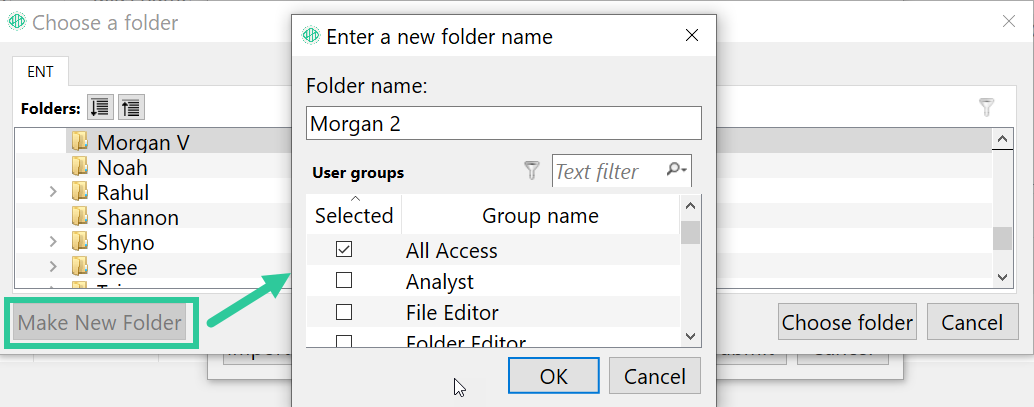Uncheck the All Access group checkbox
The image size is (1034, 407).
(344, 249)
